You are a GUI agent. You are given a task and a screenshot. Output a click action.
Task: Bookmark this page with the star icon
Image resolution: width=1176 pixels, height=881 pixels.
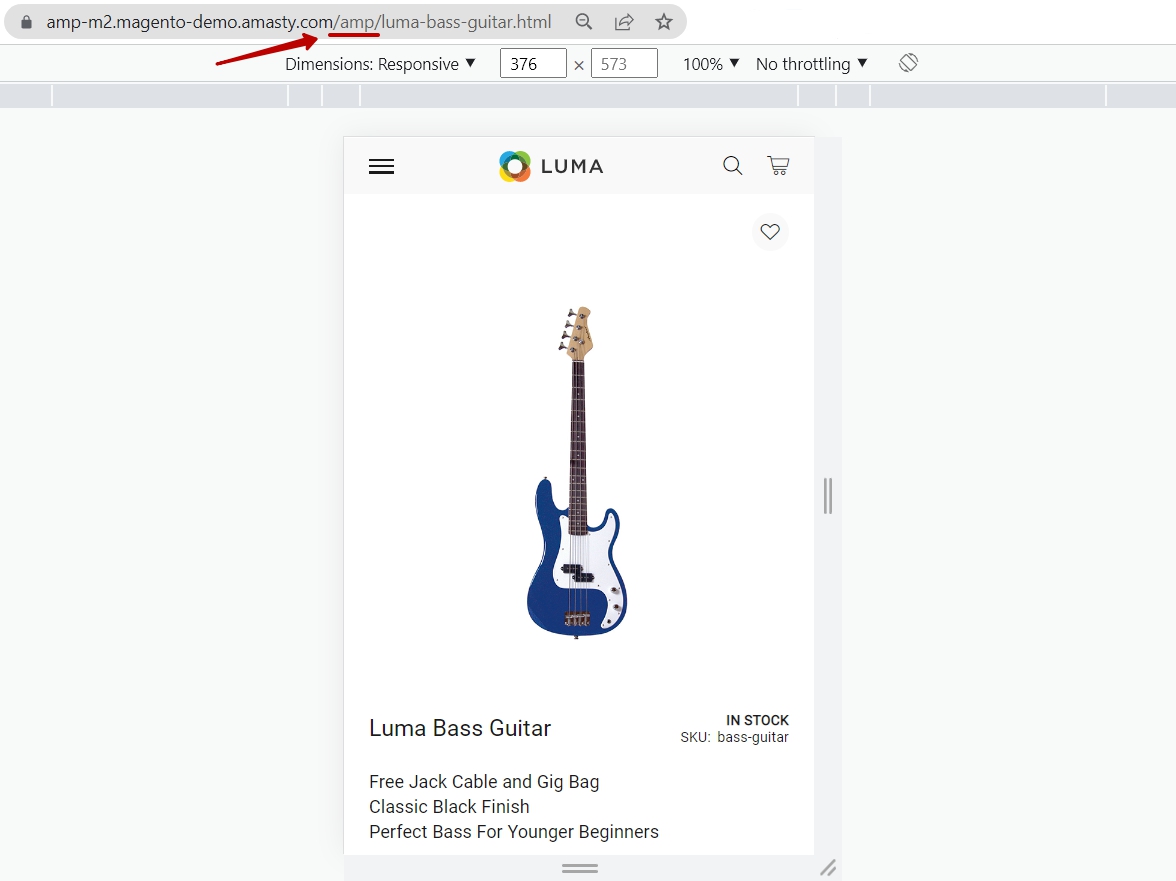point(664,22)
